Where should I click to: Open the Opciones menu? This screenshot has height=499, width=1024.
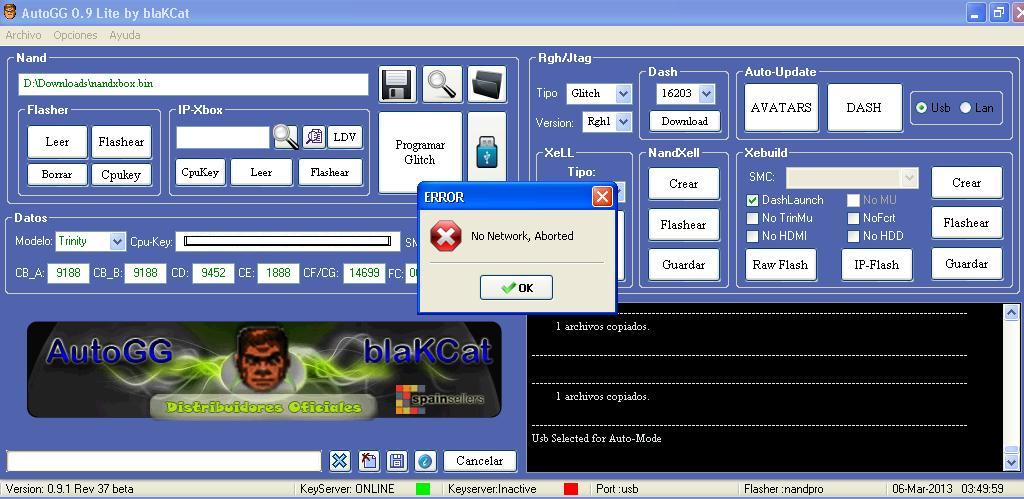(x=75, y=35)
